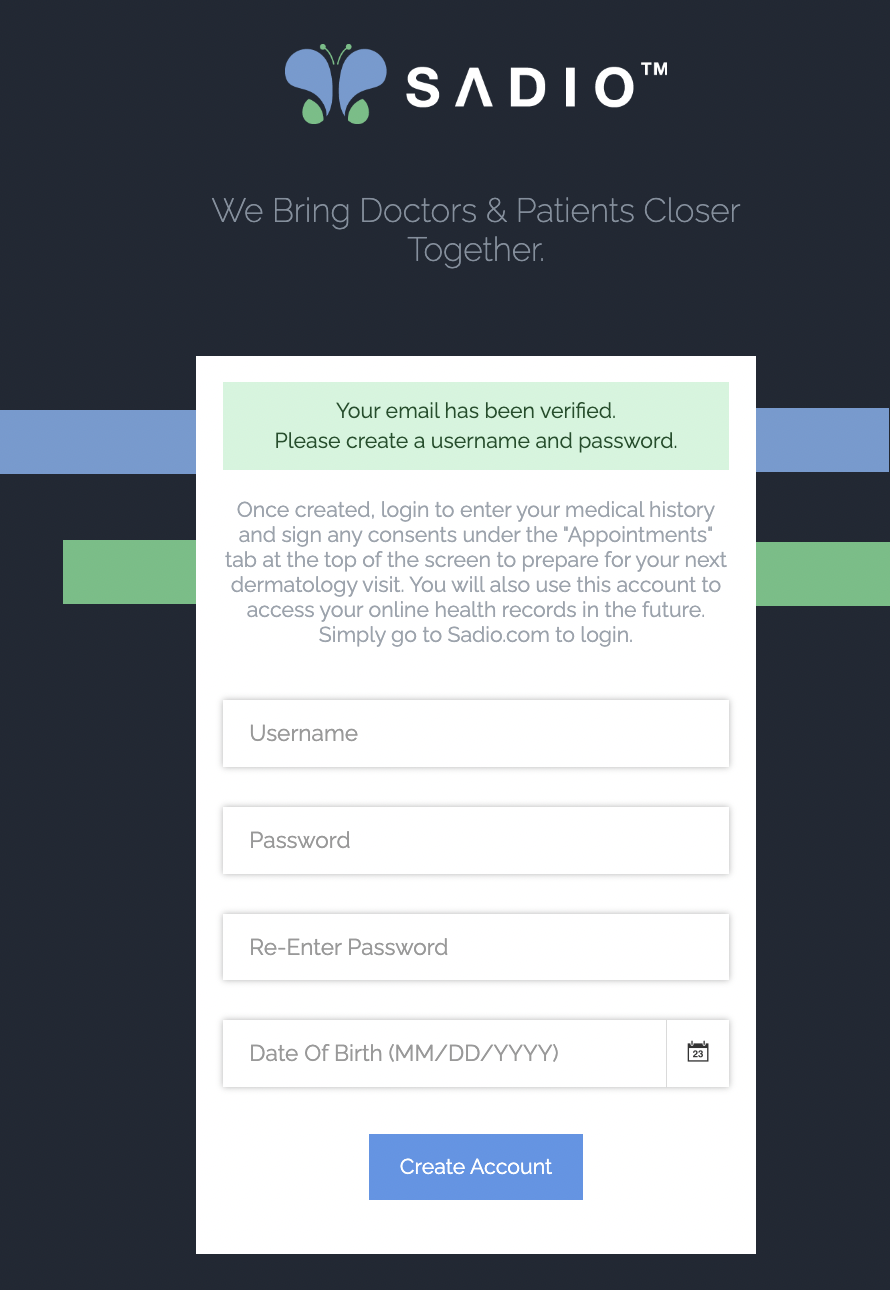Click the TM trademark symbol beside SADIO
890x1290 pixels.
tap(654, 69)
